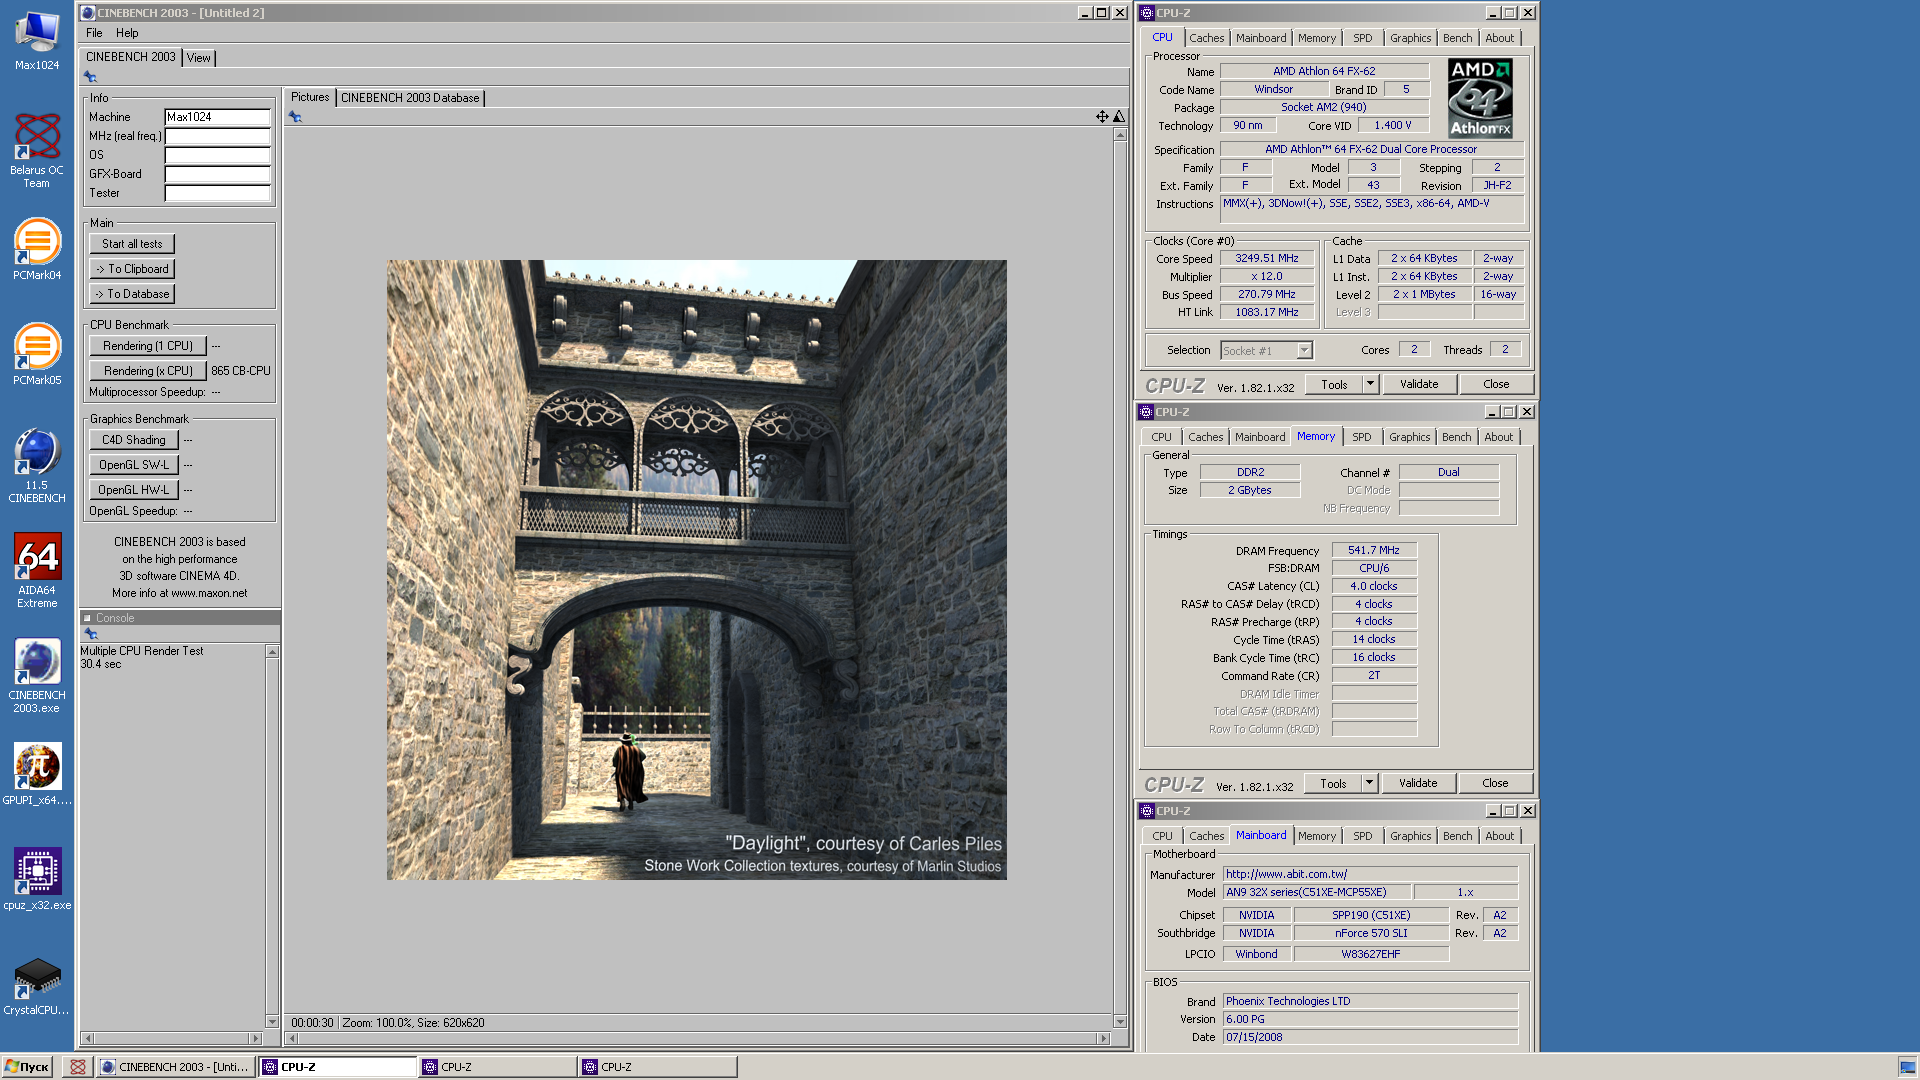Screen dimensions: 1920x1080
Task: Expand Tools dropdown arrow in Memory CPU-Z
Action: point(1369,783)
